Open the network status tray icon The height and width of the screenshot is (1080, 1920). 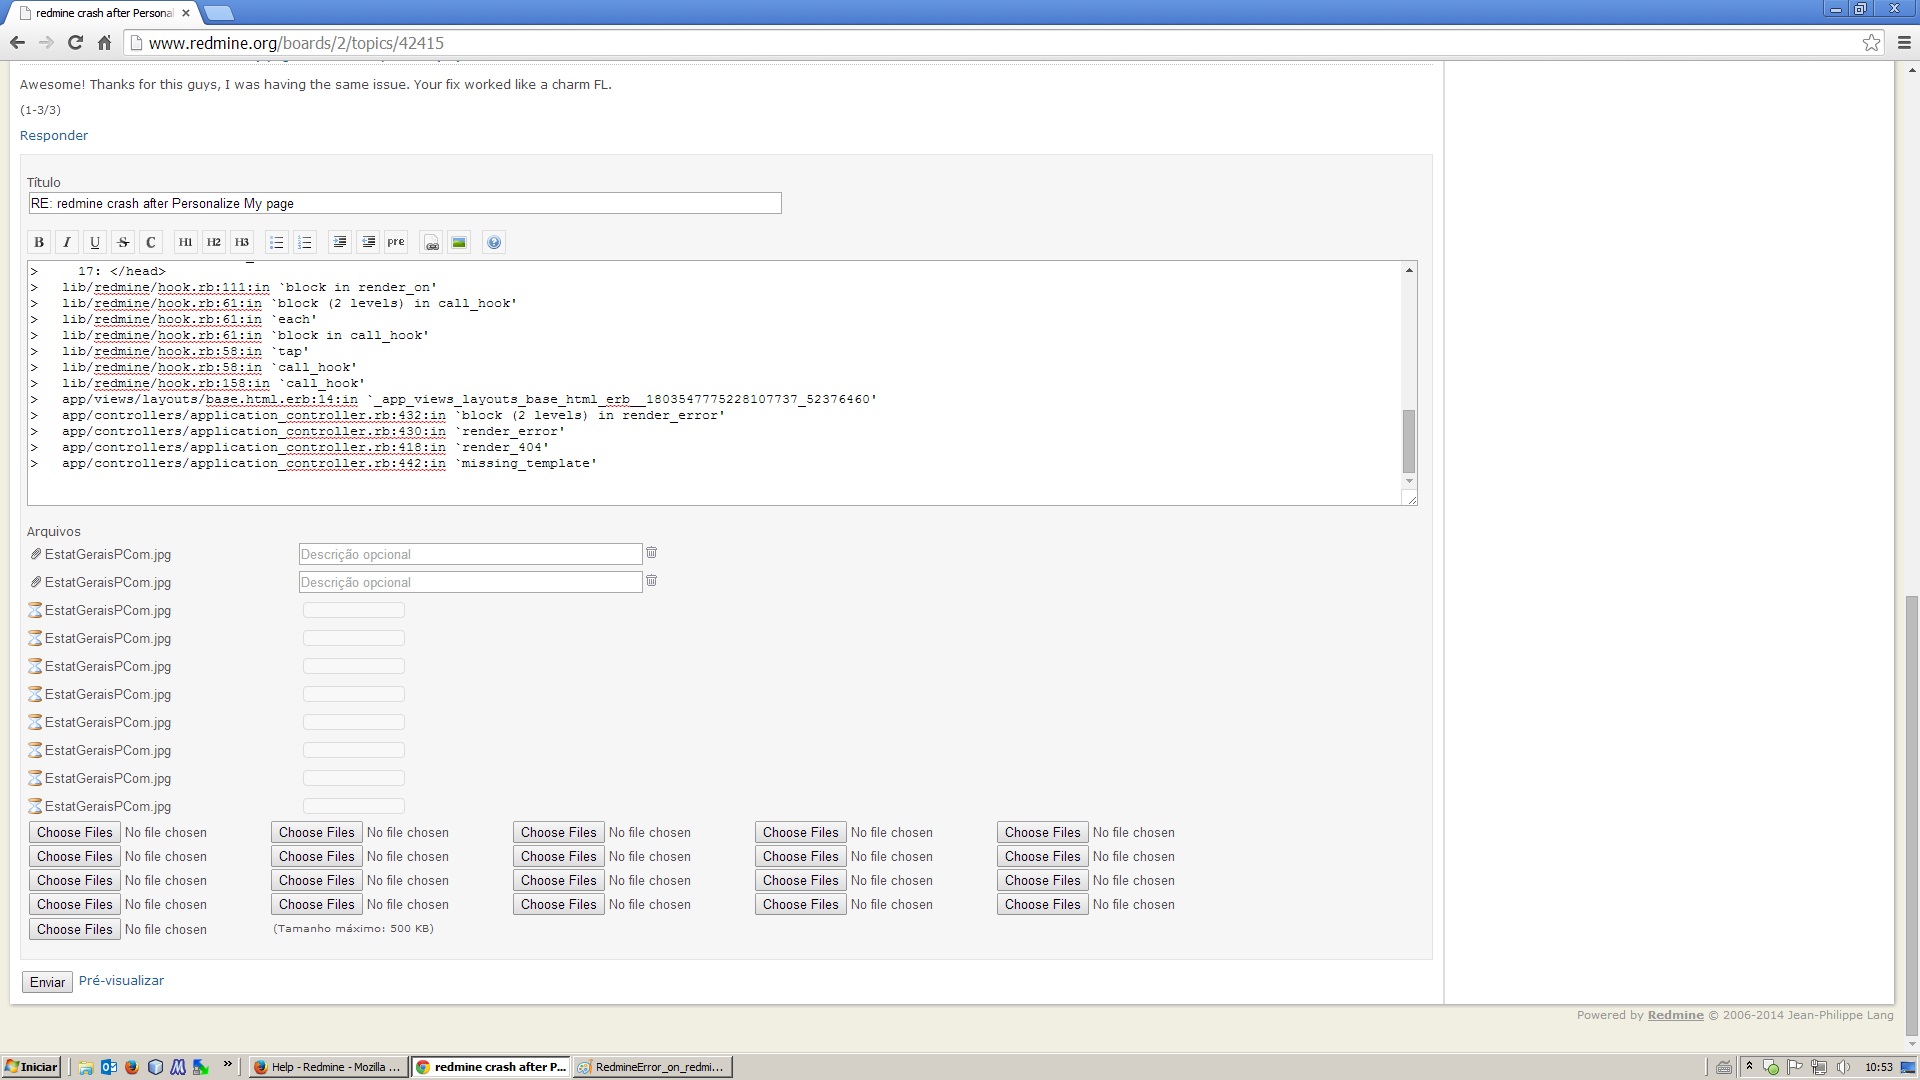[x=1819, y=1067]
